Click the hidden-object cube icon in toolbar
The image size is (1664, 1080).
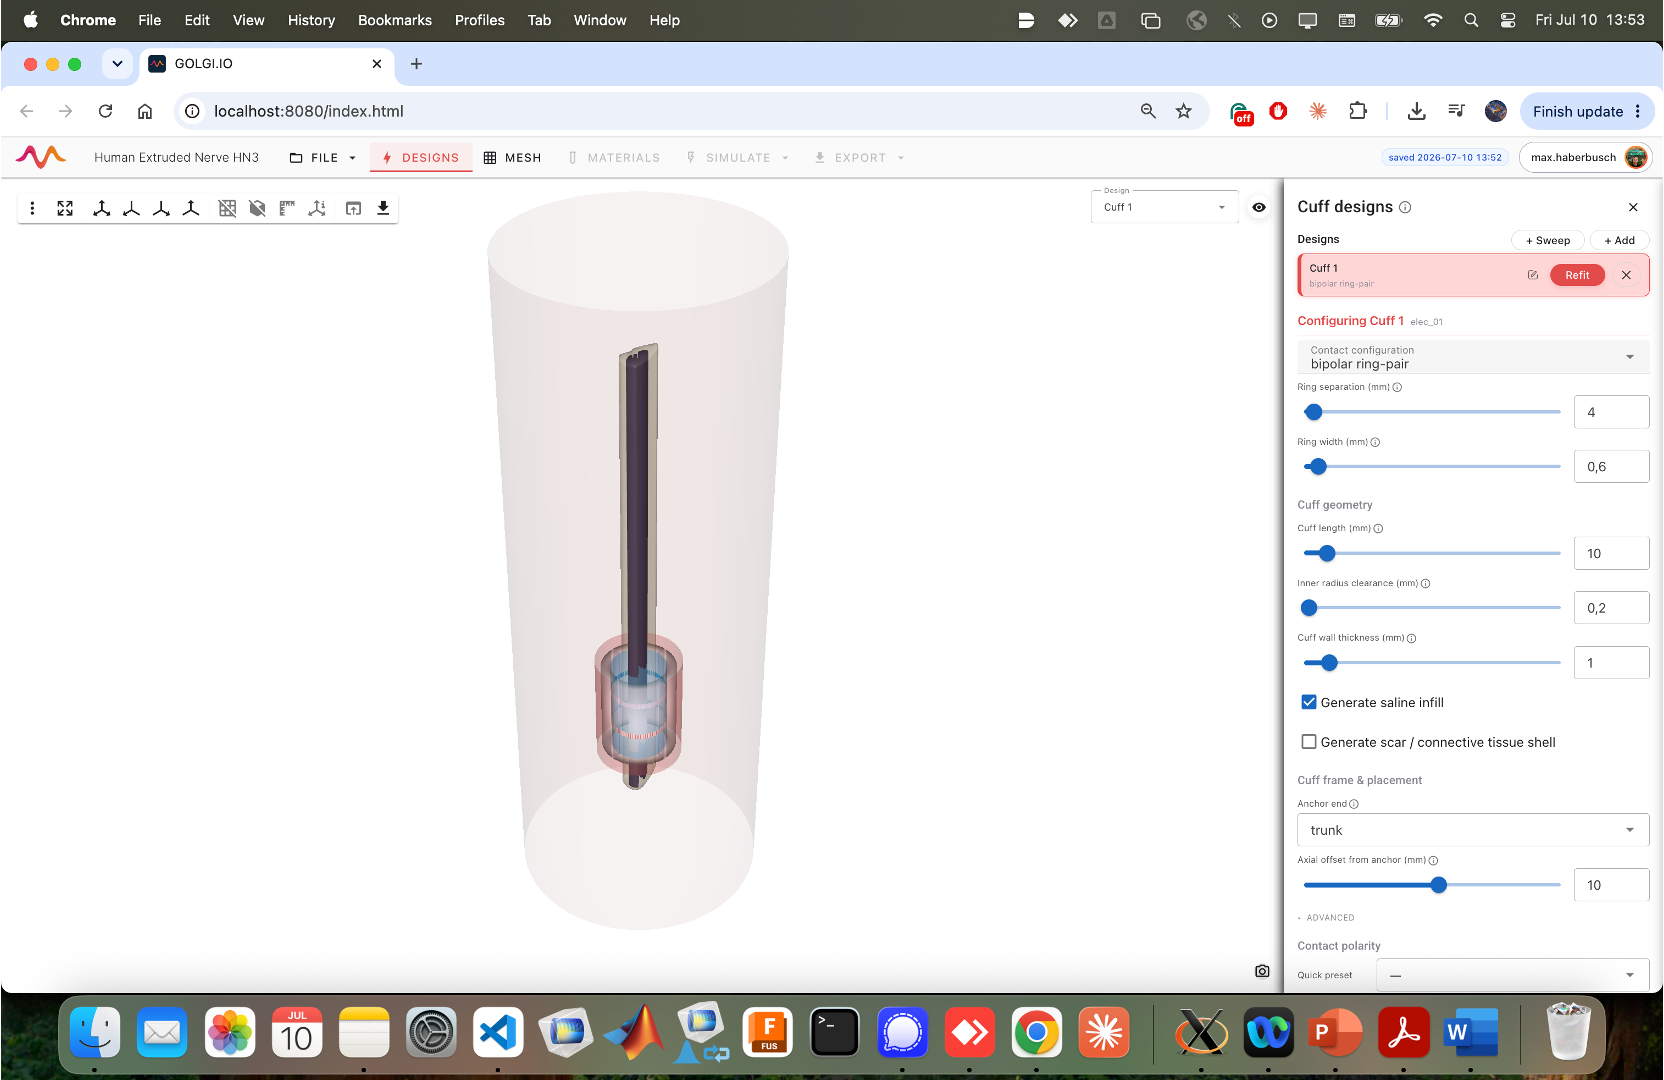point(258,208)
